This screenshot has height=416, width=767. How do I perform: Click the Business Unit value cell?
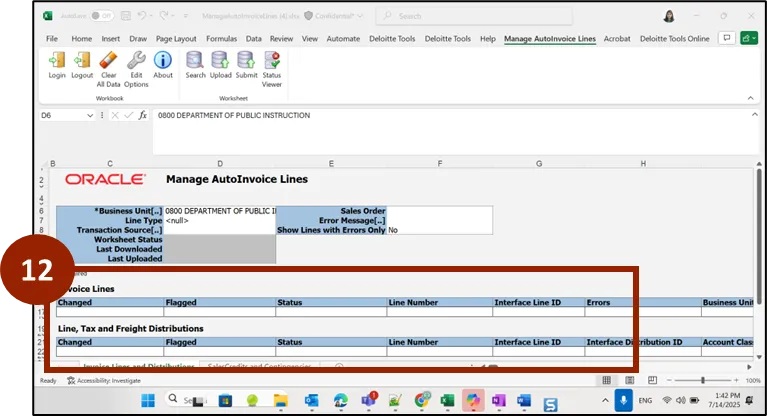tap(219, 211)
